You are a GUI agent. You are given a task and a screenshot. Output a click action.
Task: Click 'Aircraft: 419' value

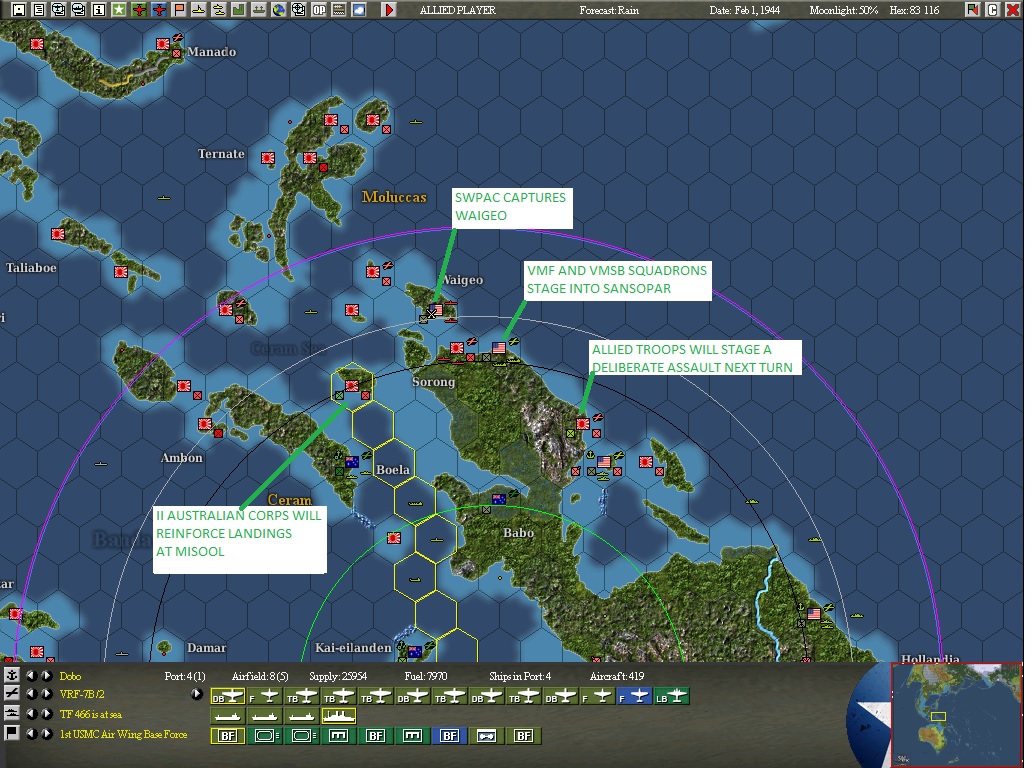coord(617,676)
